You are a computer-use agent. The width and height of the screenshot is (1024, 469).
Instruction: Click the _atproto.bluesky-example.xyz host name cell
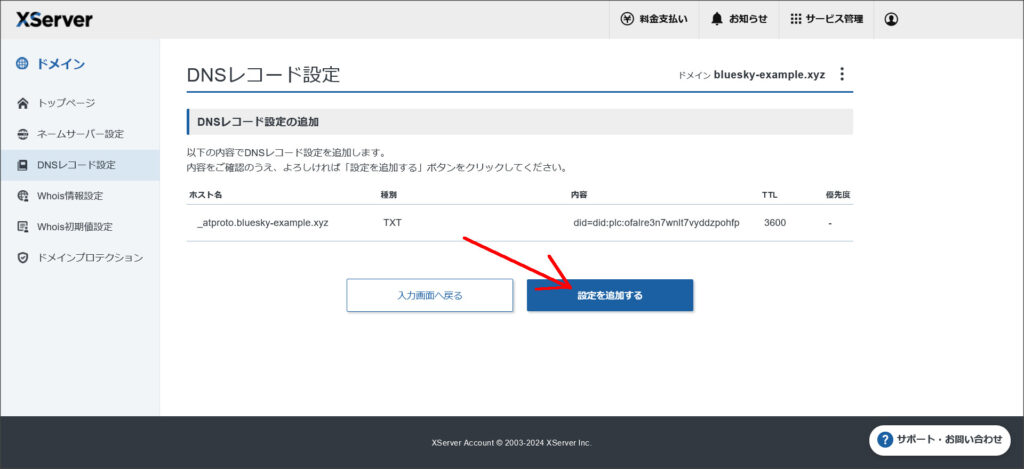pos(263,223)
